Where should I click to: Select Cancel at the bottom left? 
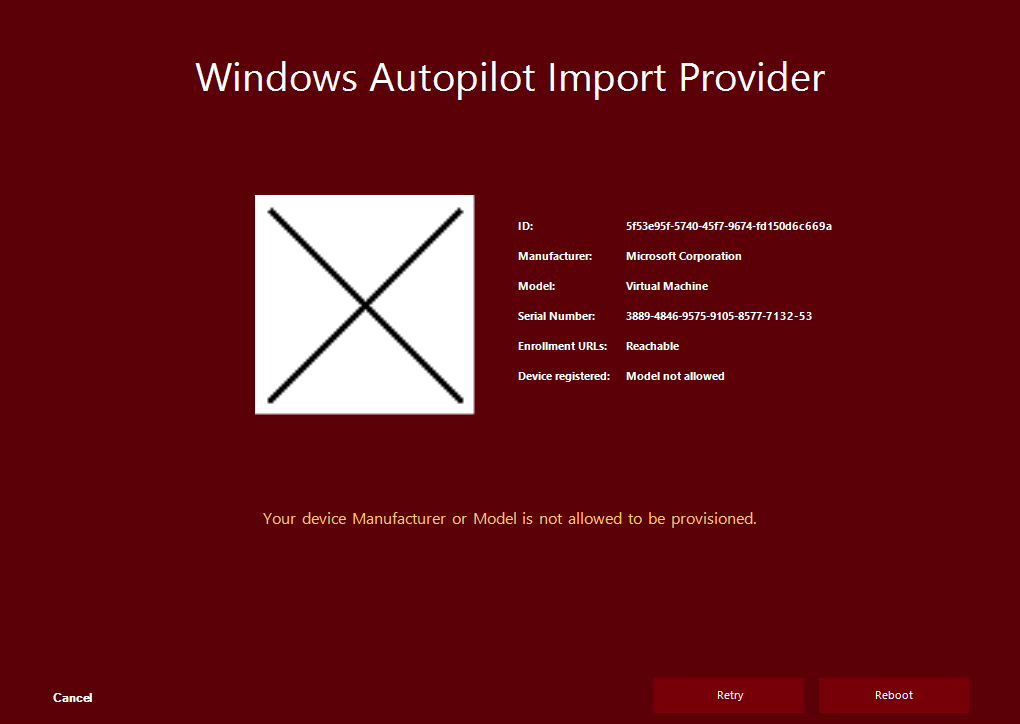tap(71, 698)
